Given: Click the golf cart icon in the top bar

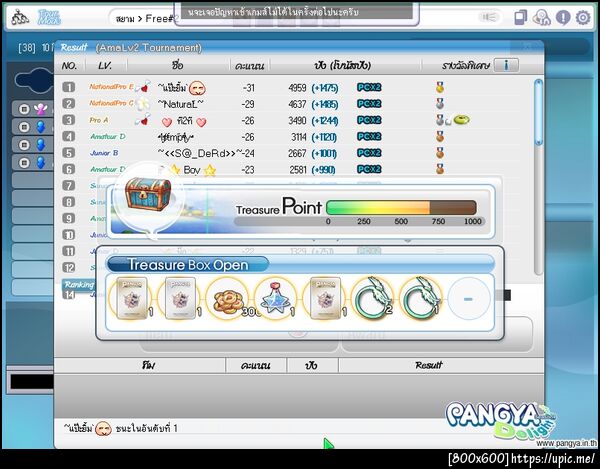Looking at the screenshot, I should [x=20, y=17].
